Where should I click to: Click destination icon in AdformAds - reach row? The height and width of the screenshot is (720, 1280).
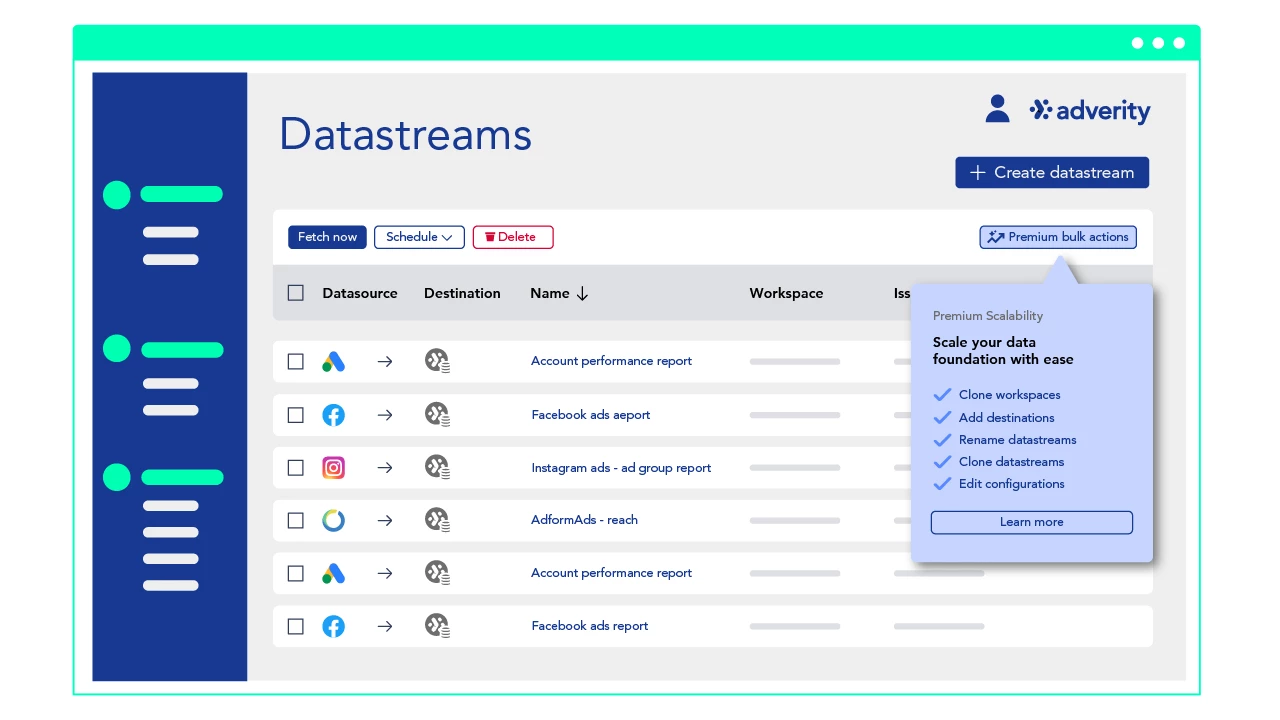point(437,520)
